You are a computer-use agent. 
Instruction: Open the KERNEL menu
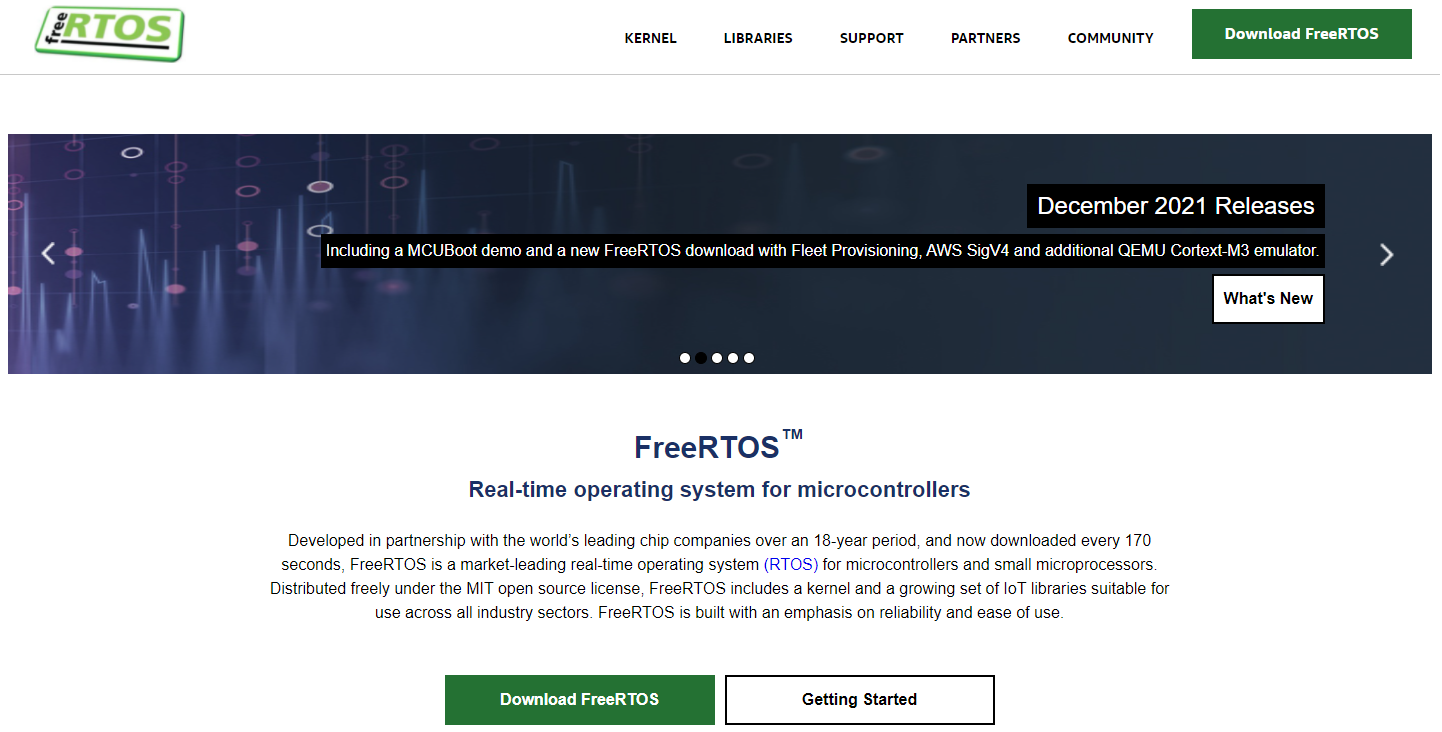coord(650,38)
